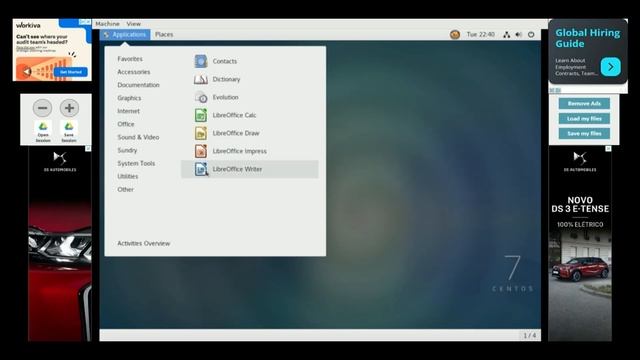Click the Save my files button

tap(584, 133)
